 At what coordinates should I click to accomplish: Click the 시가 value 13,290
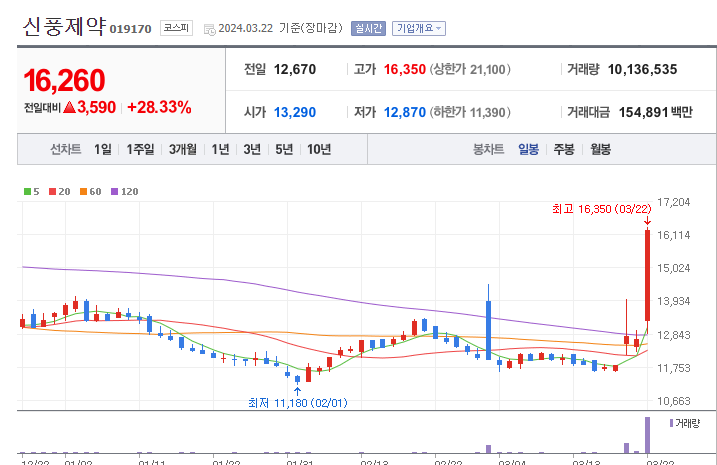[295, 112]
